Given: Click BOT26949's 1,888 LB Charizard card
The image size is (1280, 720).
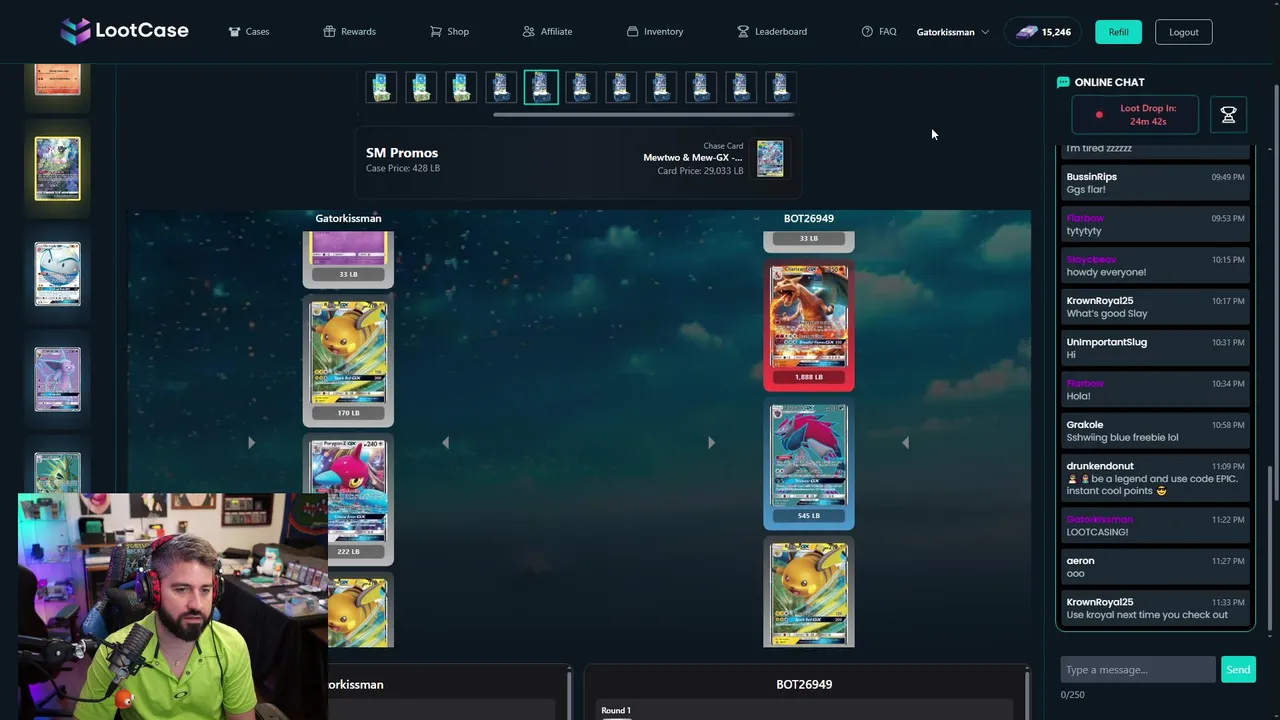Looking at the screenshot, I should pos(809,324).
